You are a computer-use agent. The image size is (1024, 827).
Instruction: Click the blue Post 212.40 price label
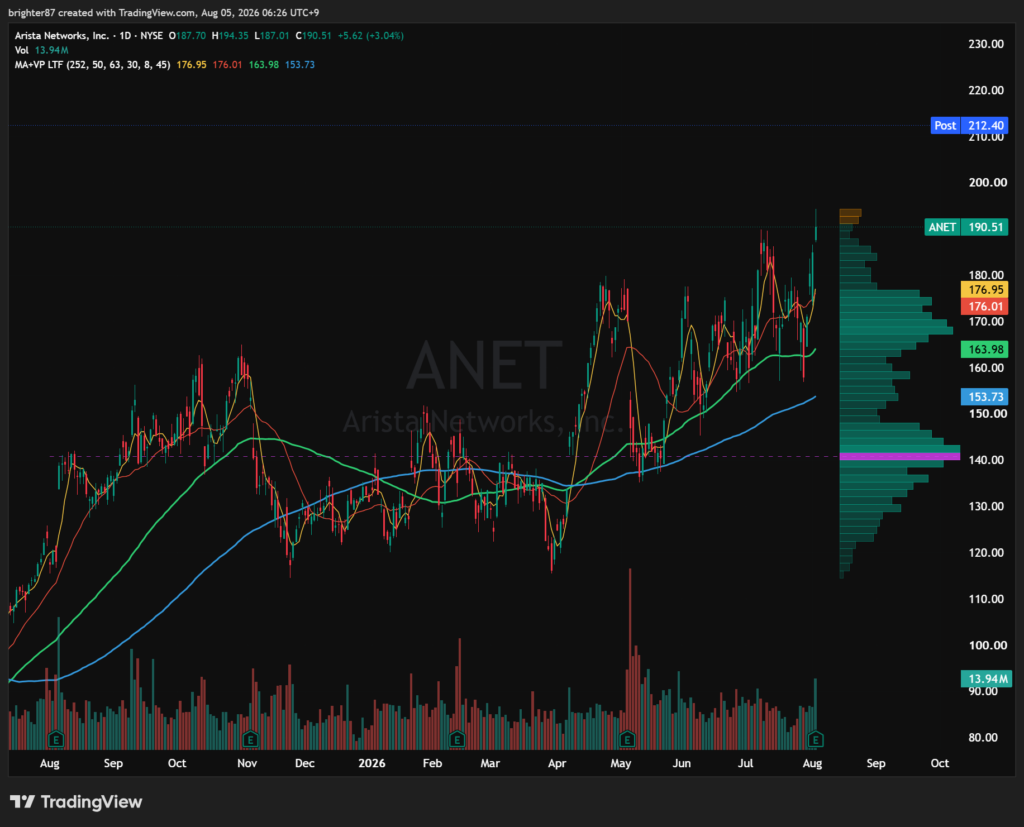point(969,125)
